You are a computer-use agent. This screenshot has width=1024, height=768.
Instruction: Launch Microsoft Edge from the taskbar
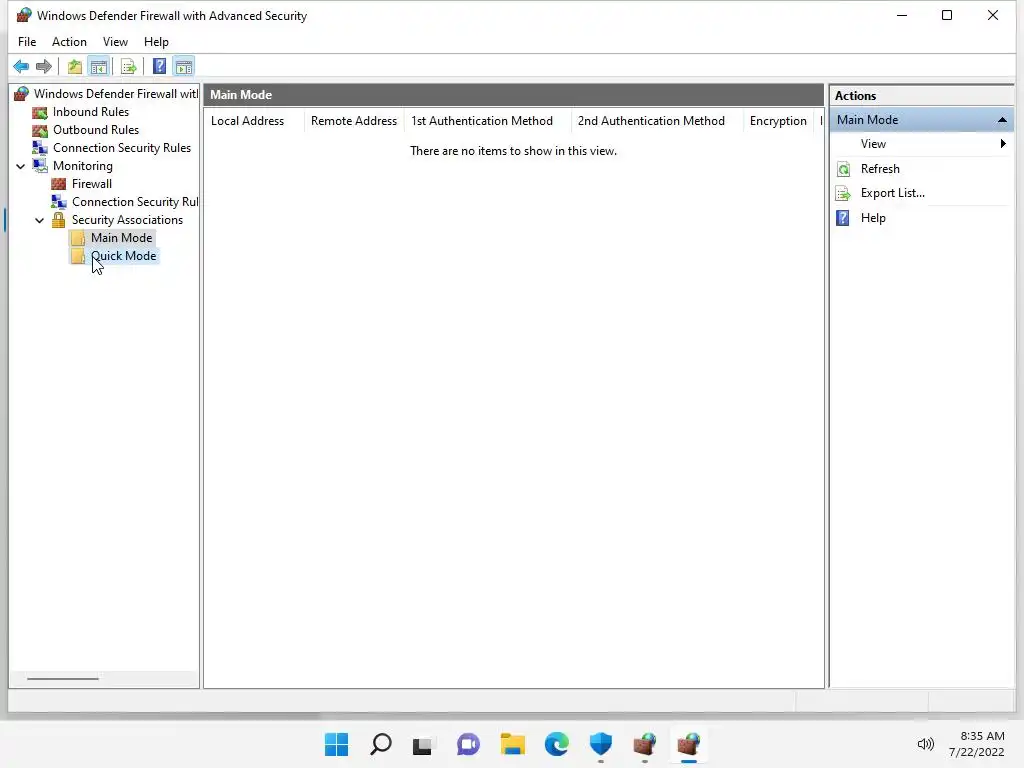556,744
